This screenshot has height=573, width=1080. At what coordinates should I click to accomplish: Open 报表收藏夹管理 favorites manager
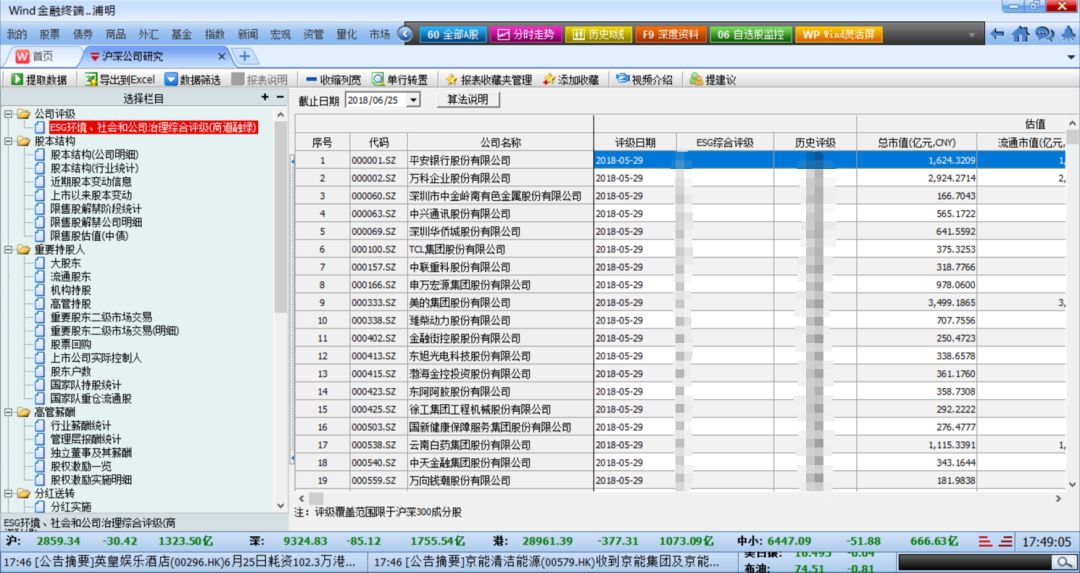(488, 80)
